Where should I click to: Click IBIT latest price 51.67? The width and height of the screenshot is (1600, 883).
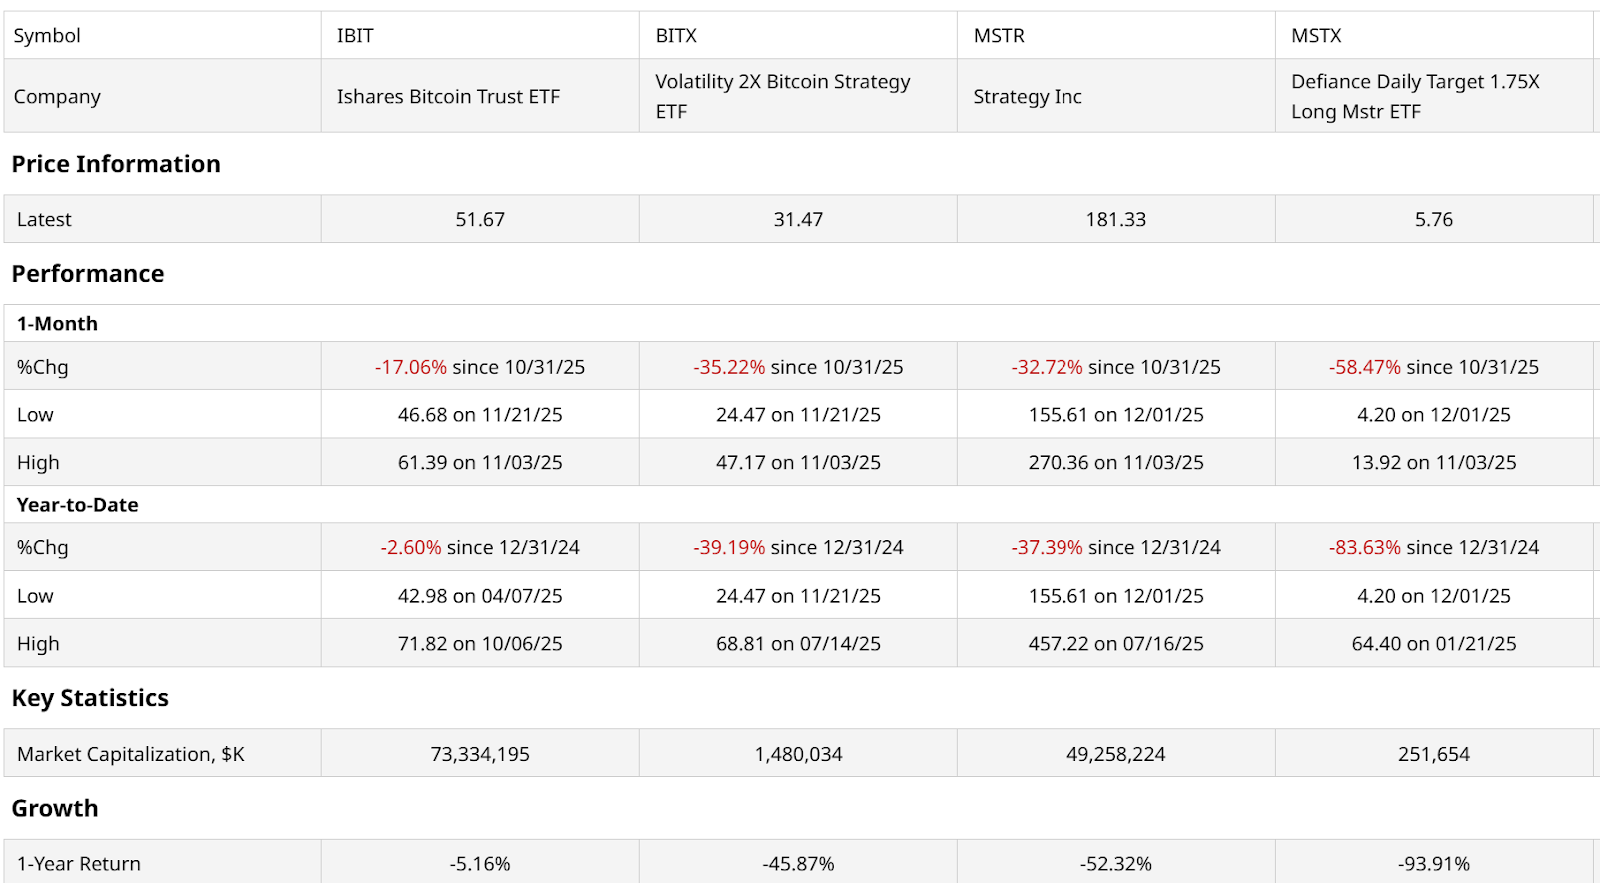click(x=480, y=220)
